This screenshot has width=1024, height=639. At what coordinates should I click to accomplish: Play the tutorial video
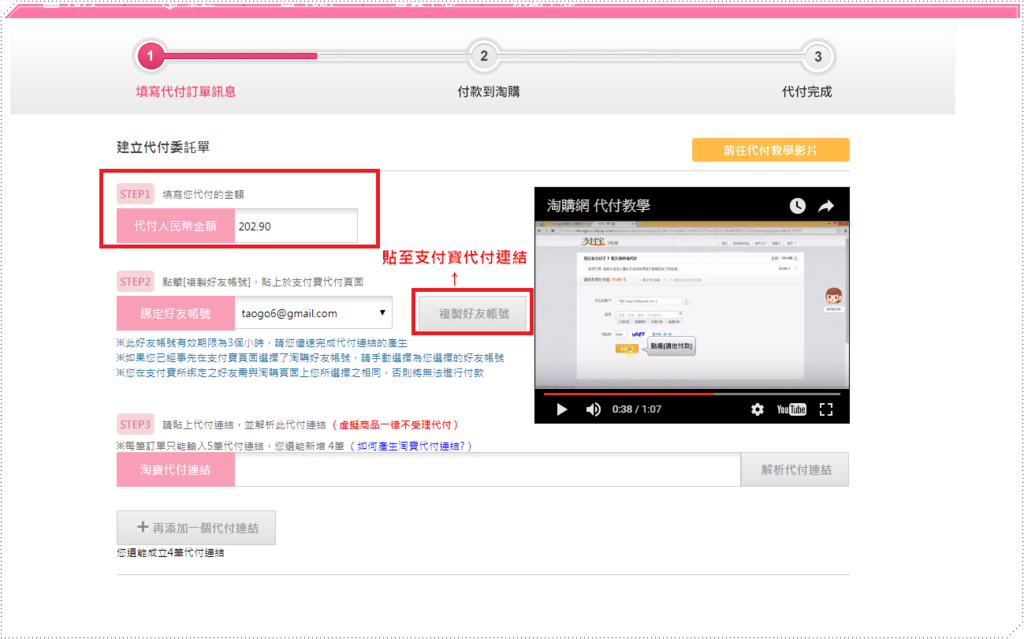[x=561, y=410]
